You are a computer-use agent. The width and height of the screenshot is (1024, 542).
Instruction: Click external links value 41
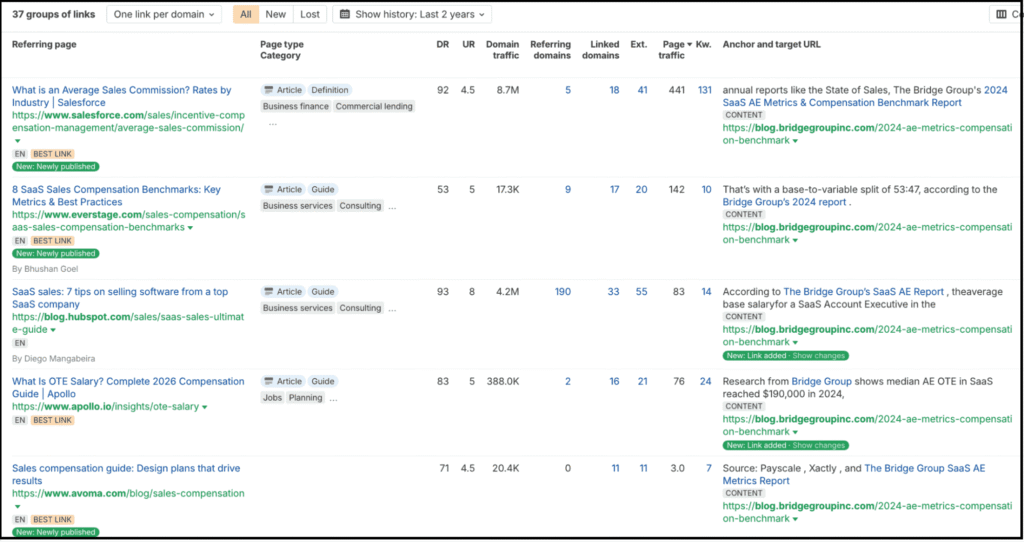[x=642, y=90]
